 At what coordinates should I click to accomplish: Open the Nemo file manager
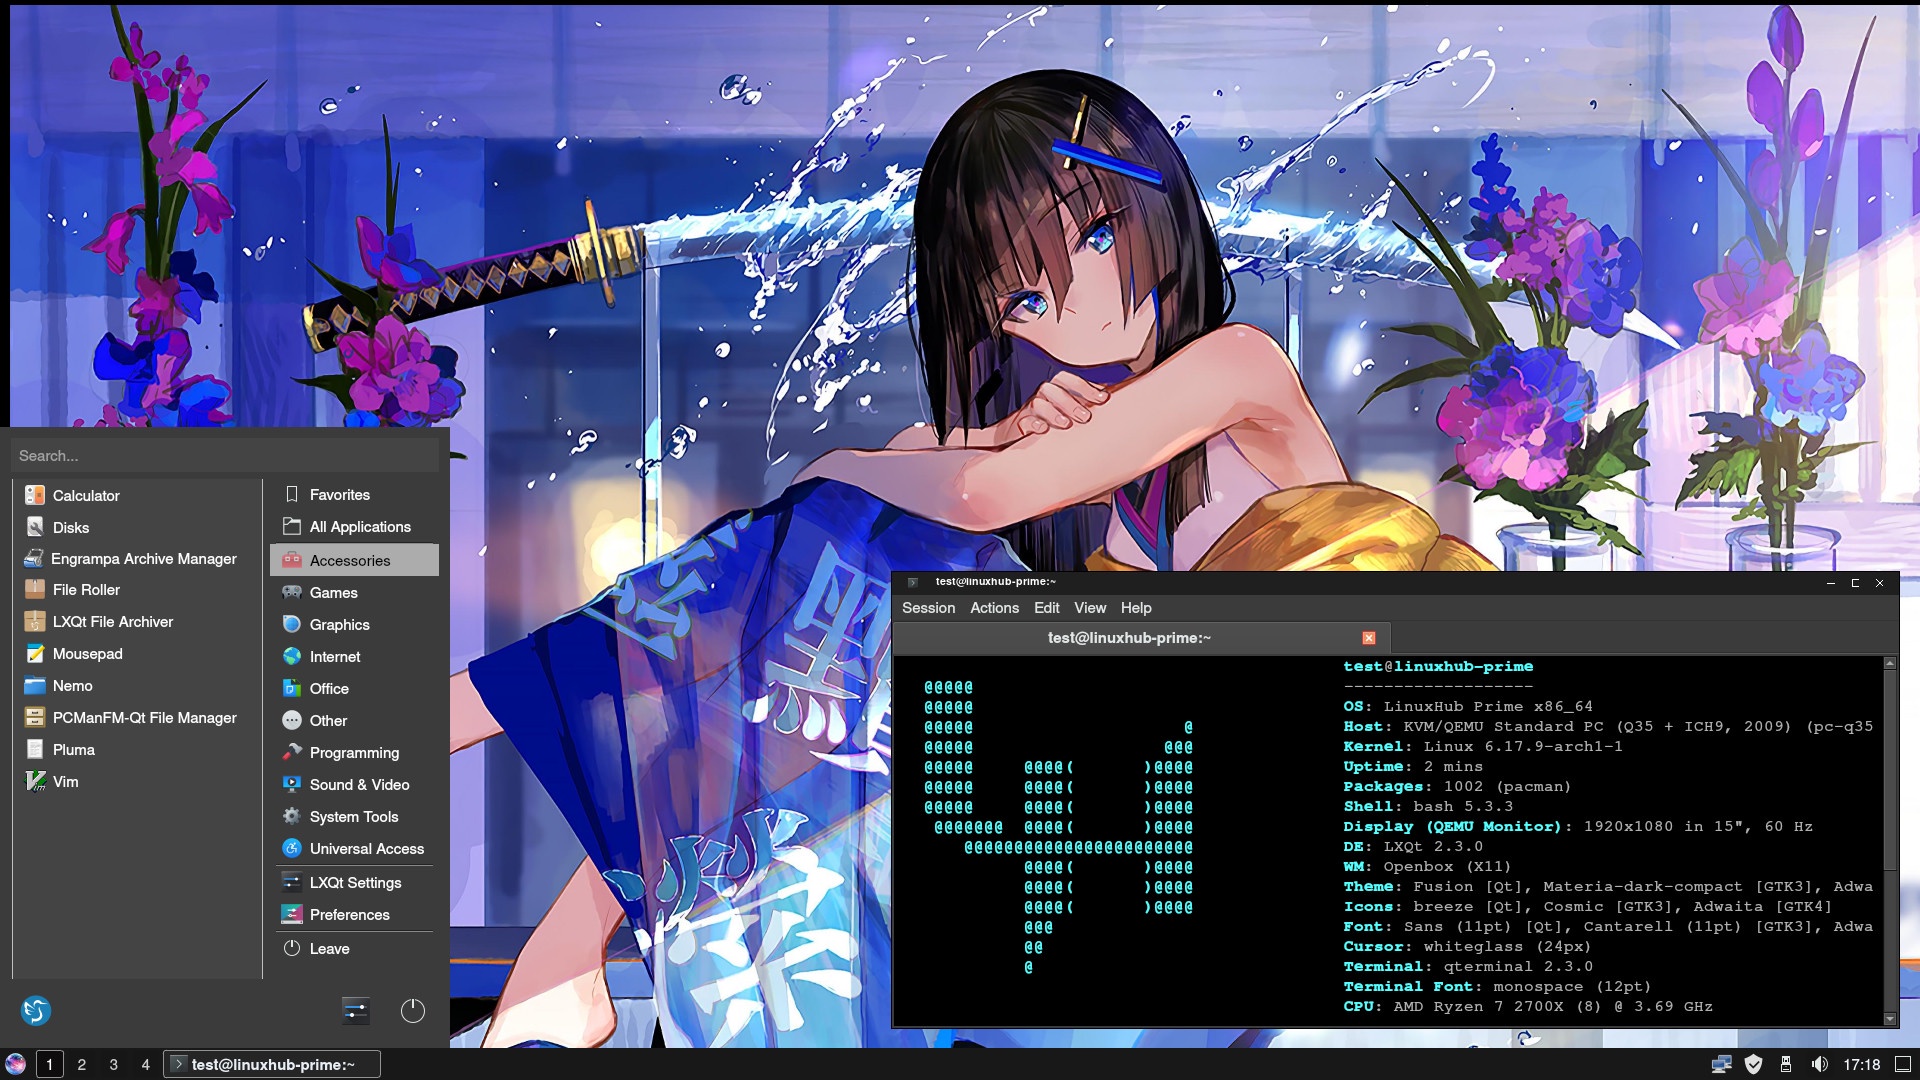point(72,686)
